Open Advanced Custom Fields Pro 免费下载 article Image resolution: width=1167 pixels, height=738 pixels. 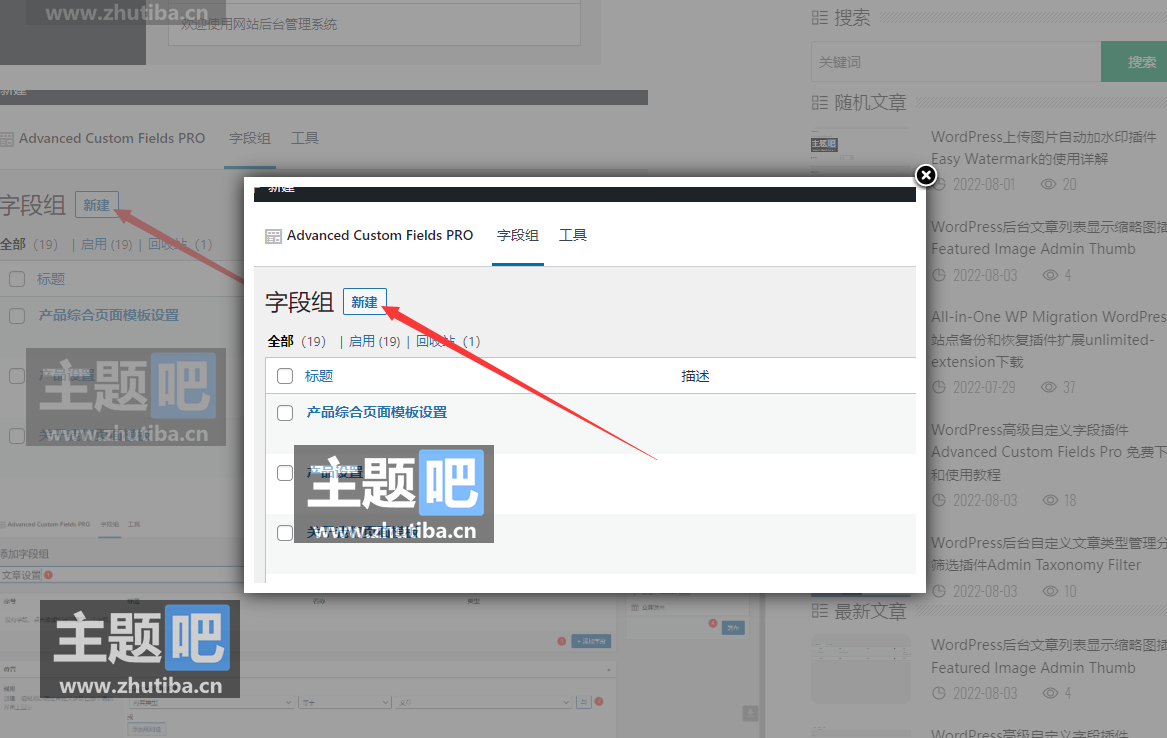1048,452
